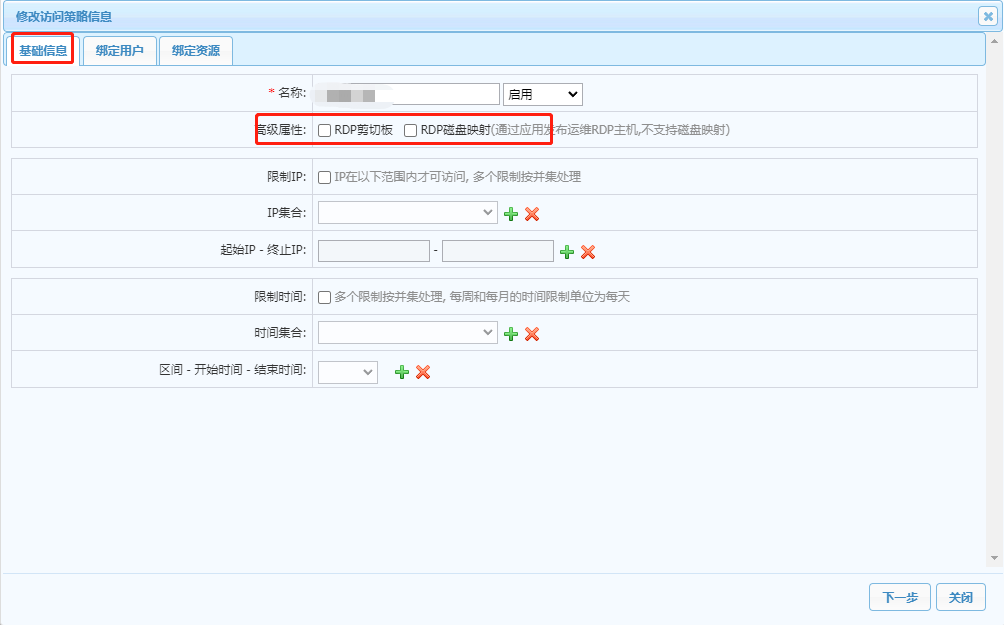Viewport: 1004px width, 625px height.
Task: Open the 区间 interval type dropdown
Action: pyautogui.click(x=347, y=372)
